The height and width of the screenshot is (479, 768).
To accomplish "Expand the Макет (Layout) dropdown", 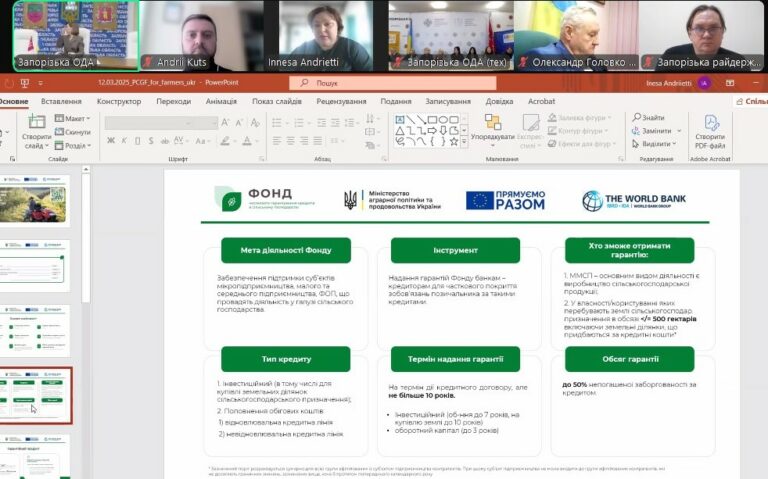I will [x=73, y=119].
